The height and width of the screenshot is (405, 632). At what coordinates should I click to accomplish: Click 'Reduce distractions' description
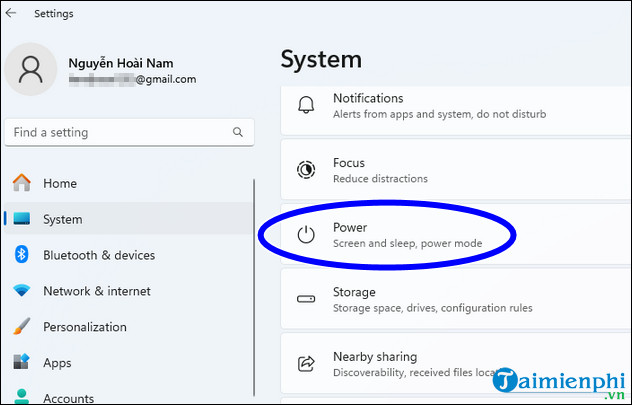[x=380, y=179]
